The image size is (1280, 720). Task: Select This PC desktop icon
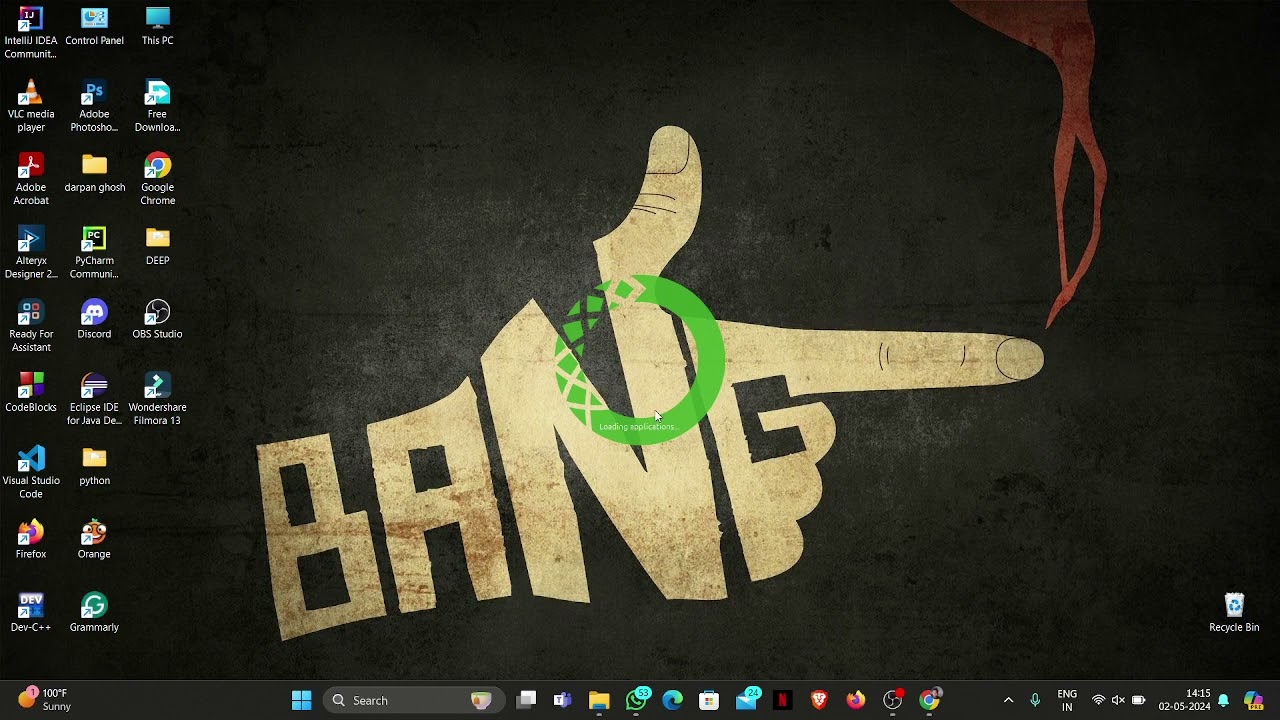[157, 27]
